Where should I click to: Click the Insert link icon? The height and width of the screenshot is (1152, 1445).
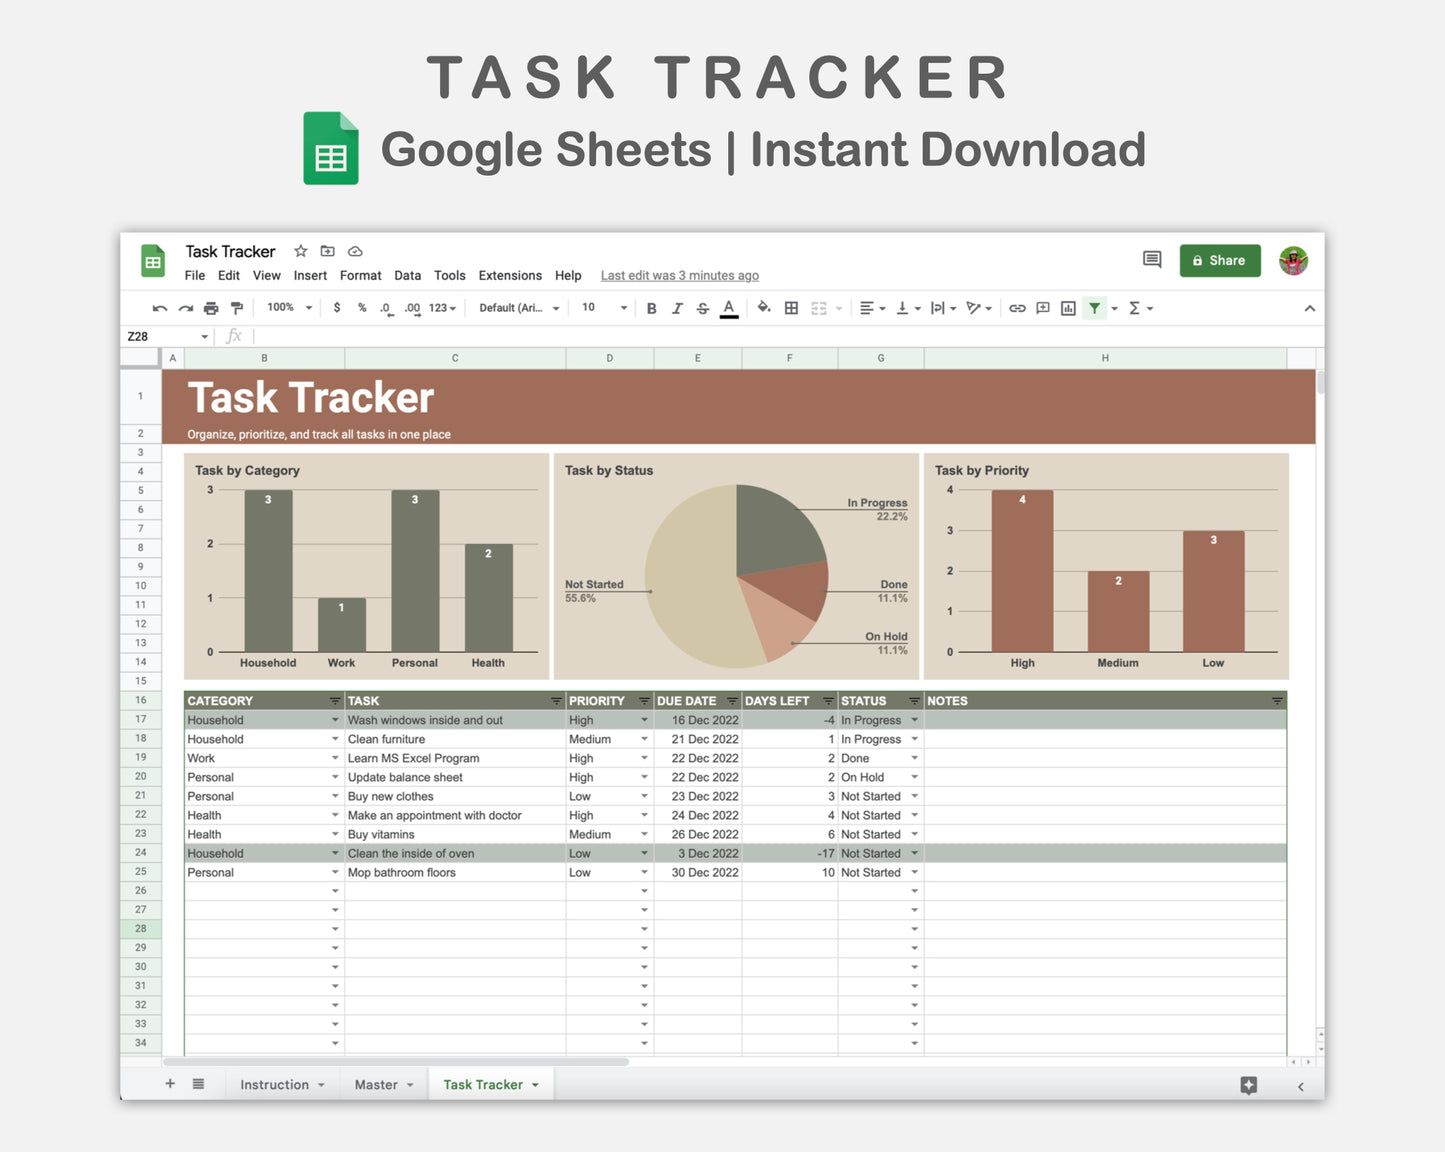pos(1017,308)
